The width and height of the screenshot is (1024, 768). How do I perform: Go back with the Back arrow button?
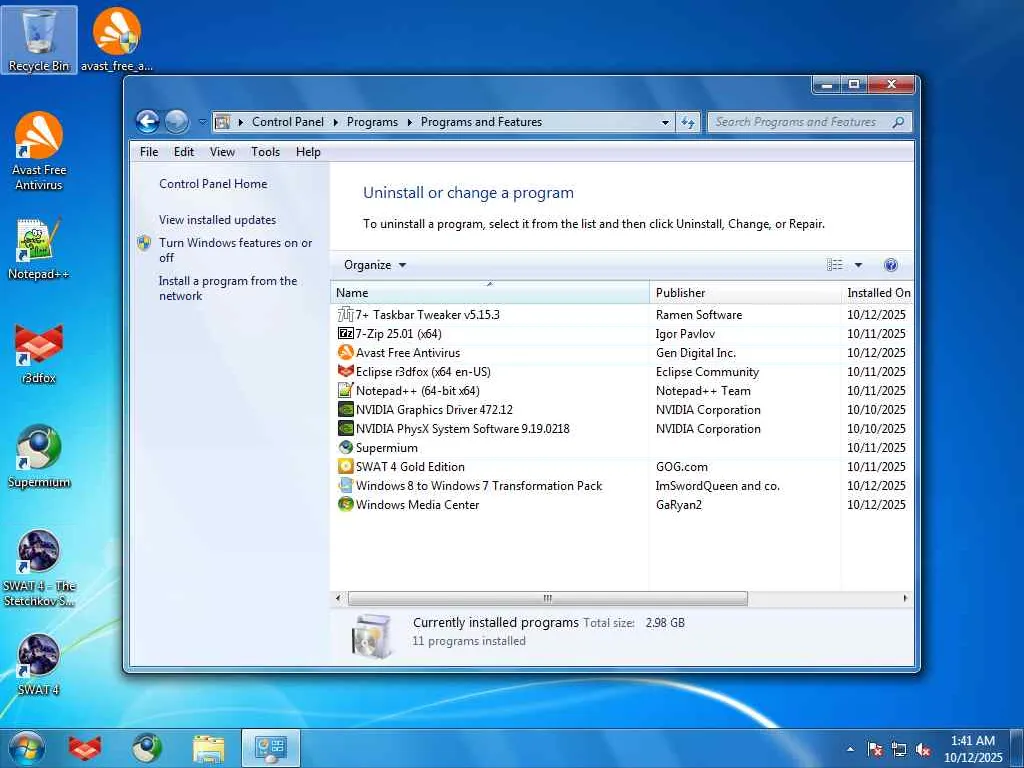pos(148,121)
